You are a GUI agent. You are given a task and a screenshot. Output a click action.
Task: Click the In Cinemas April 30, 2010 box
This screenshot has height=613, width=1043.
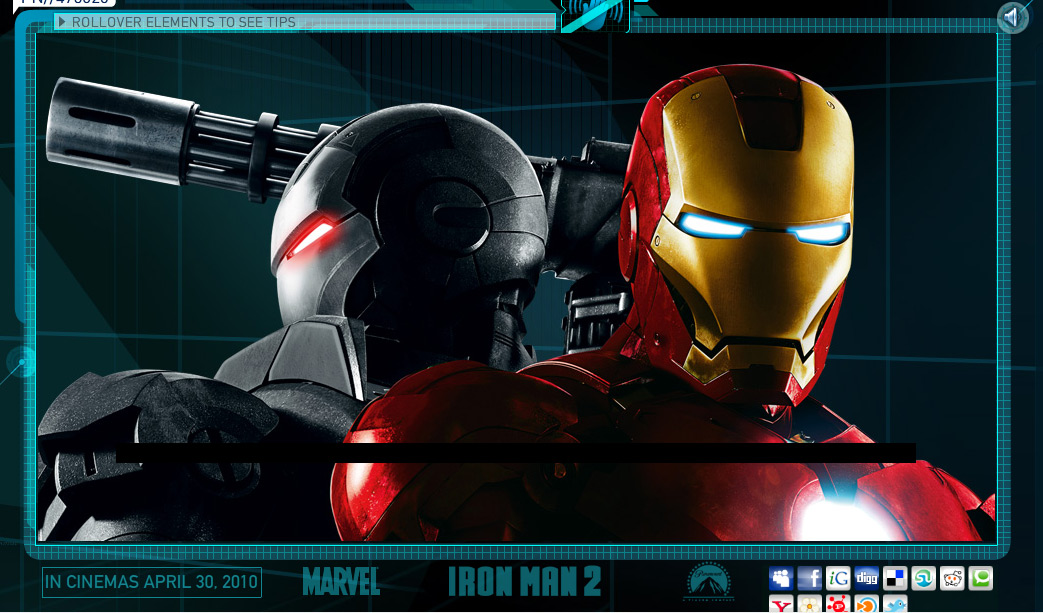coord(152,582)
